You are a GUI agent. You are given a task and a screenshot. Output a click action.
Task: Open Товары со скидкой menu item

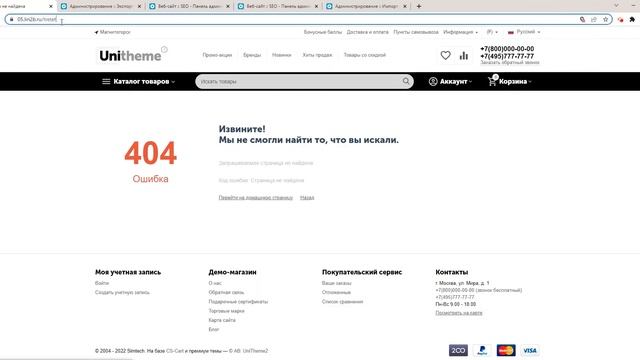[364, 55]
